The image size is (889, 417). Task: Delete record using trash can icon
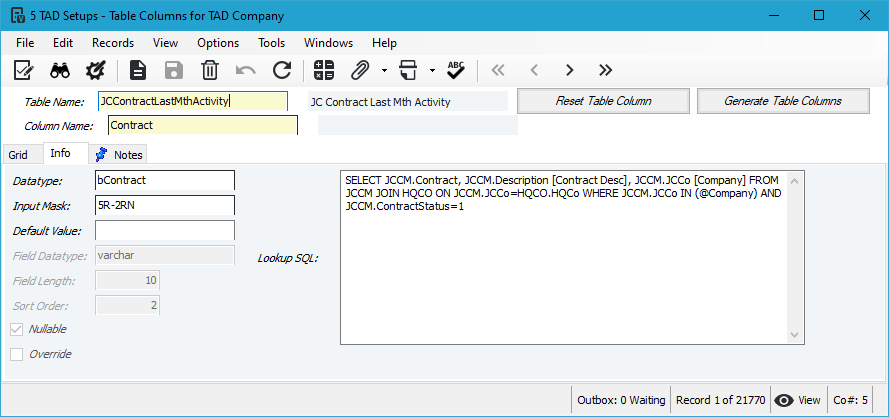click(210, 70)
